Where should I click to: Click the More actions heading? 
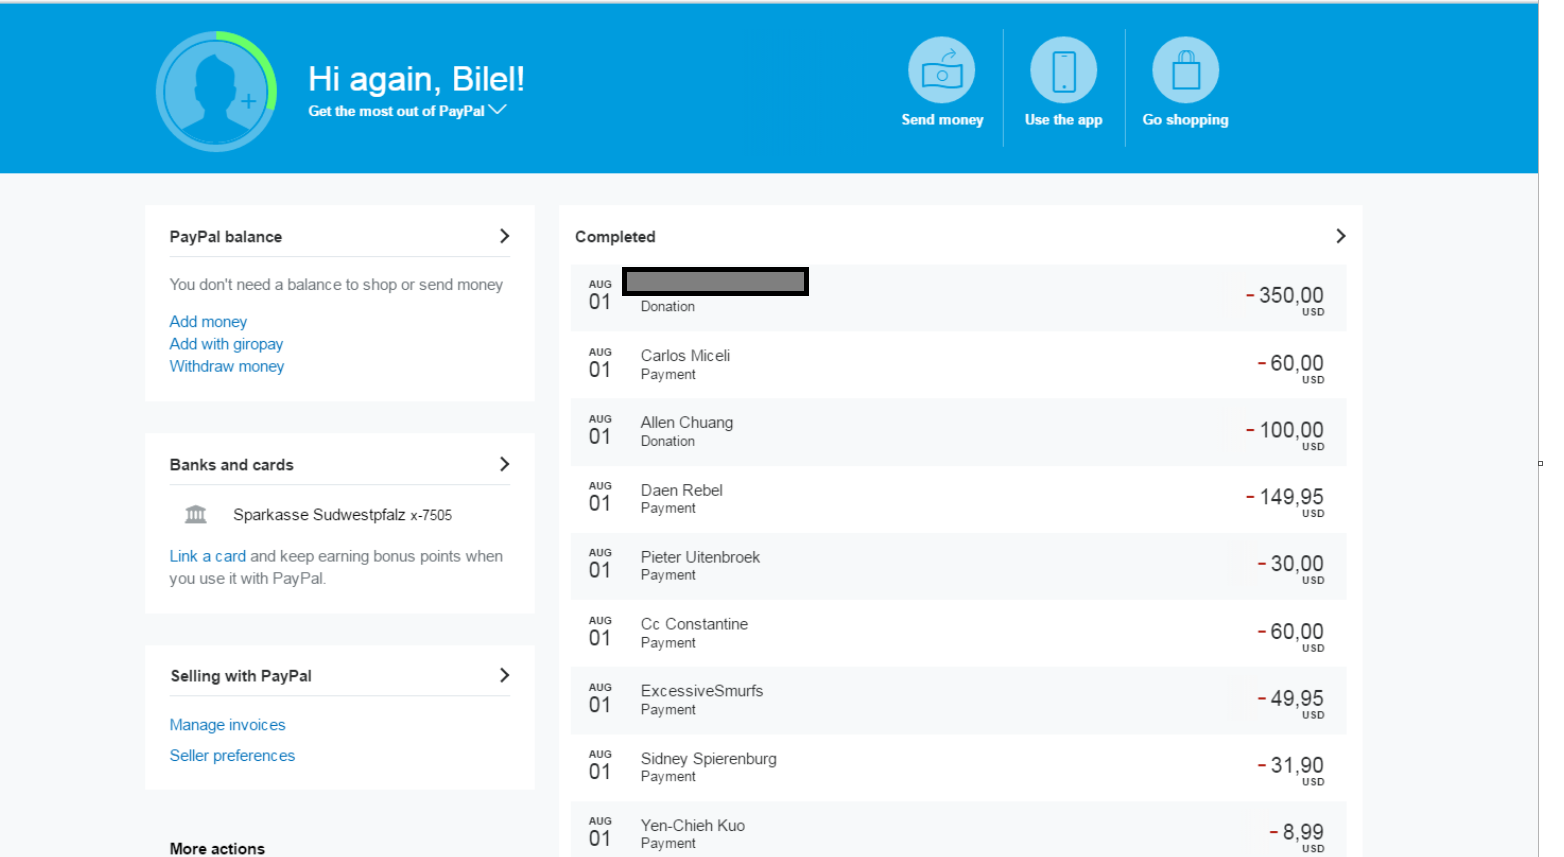(217, 848)
